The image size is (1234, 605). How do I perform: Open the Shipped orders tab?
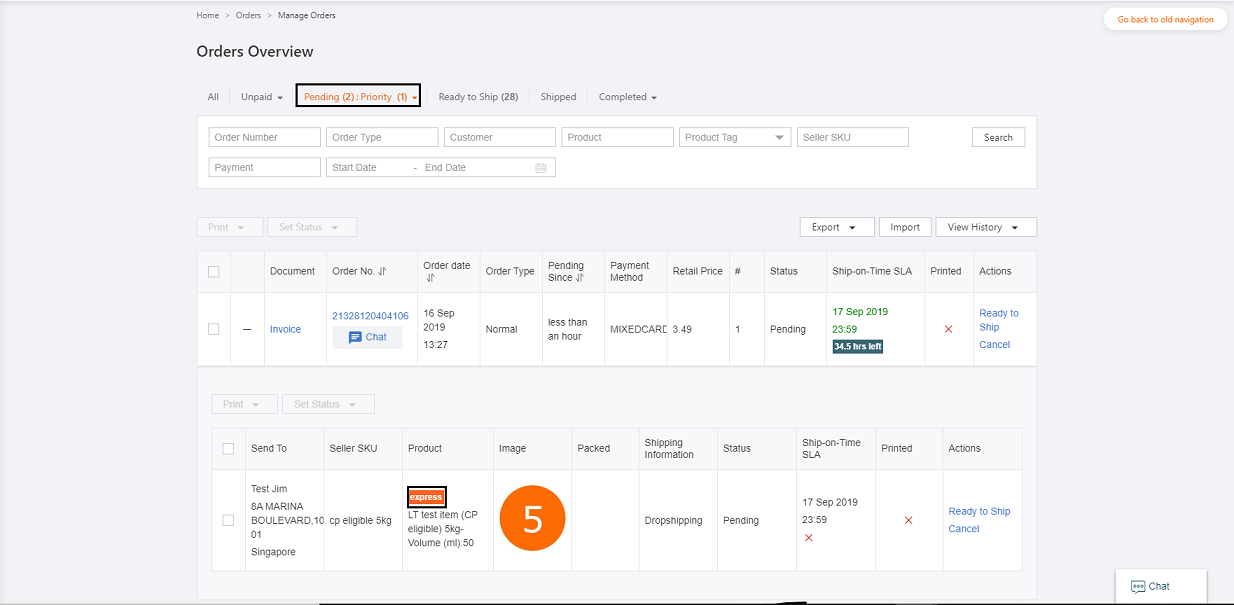(558, 97)
